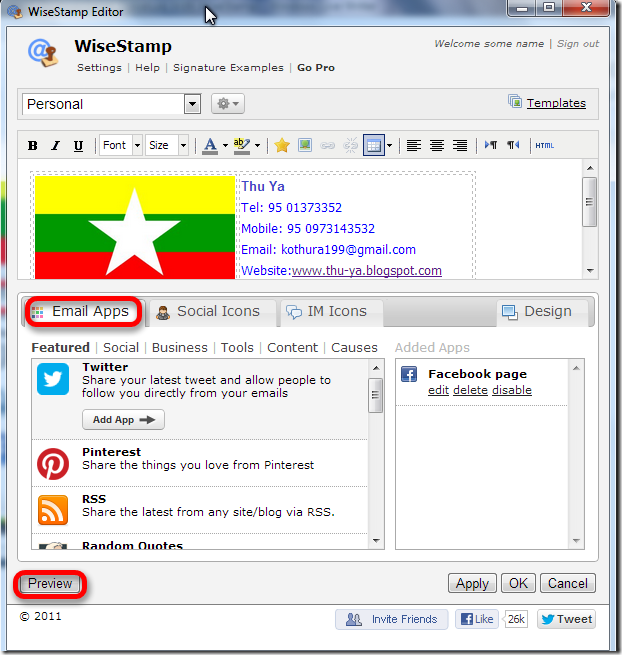This screenshot has height=655, width=622.
Task: Open the gear settings dropdown
Action: [228, 104]
